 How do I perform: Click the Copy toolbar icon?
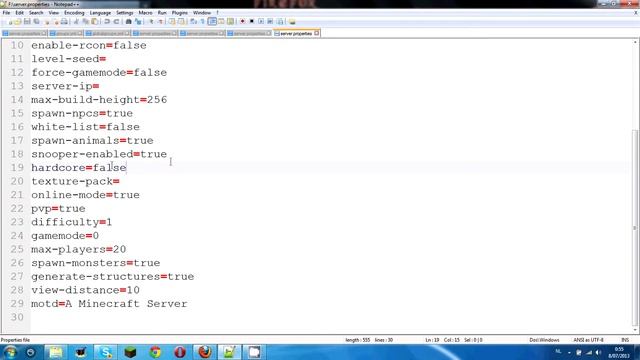[85, 21]
